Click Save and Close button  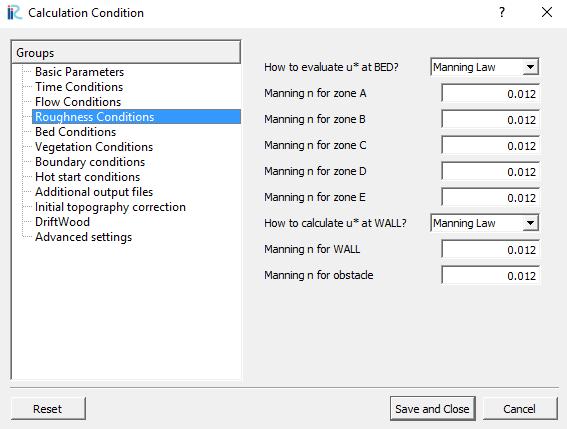tap(432, 409)
